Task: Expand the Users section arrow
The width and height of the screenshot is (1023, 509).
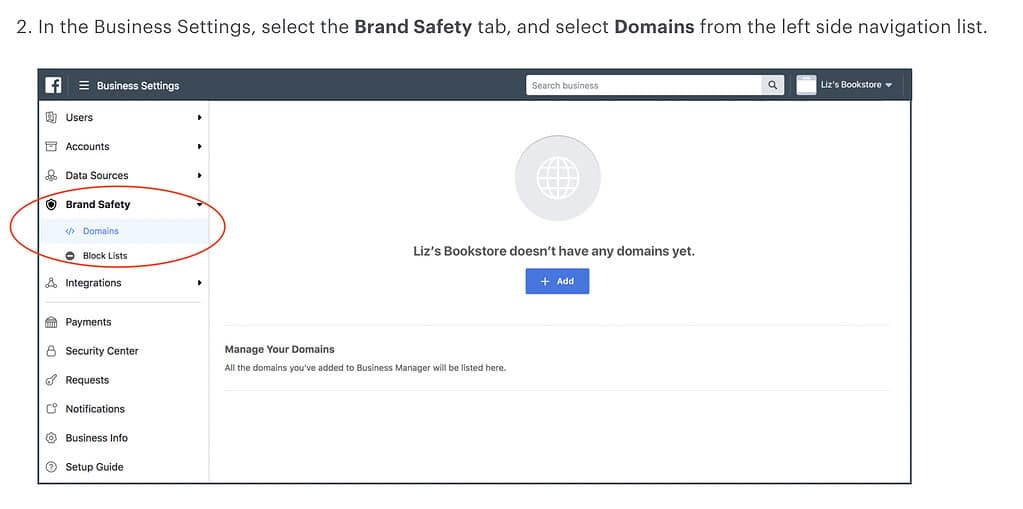Action: 199,117
